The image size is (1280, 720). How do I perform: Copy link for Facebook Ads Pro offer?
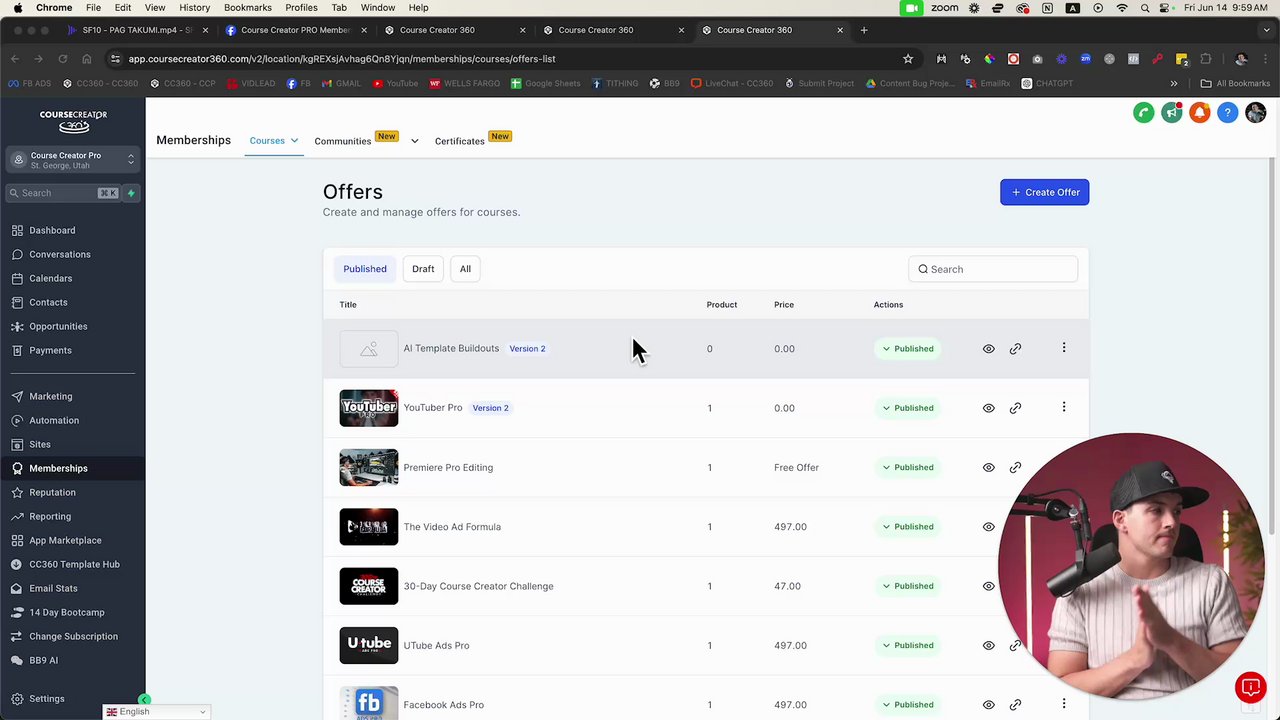pyautogui.click(x=1015, y=705)
